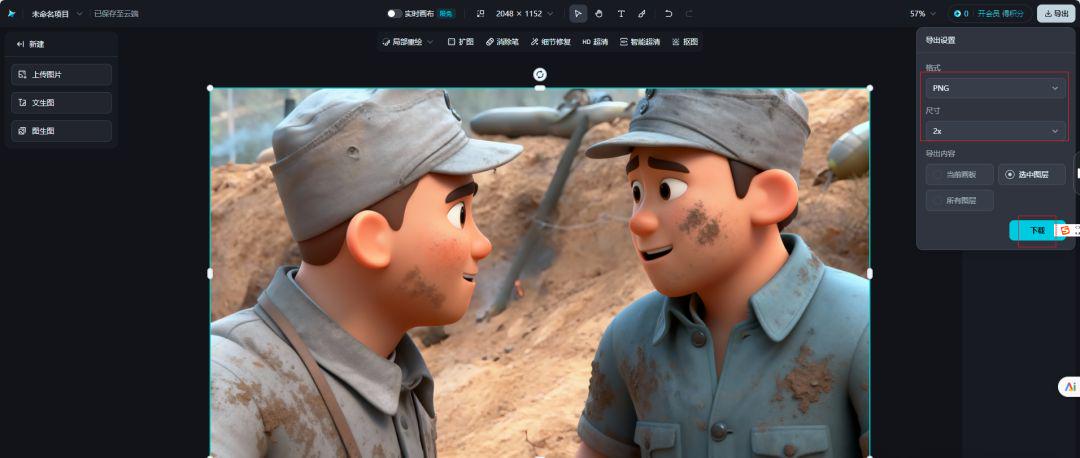
Task: Click the undo arrow icon
Action: pos(668,14)
